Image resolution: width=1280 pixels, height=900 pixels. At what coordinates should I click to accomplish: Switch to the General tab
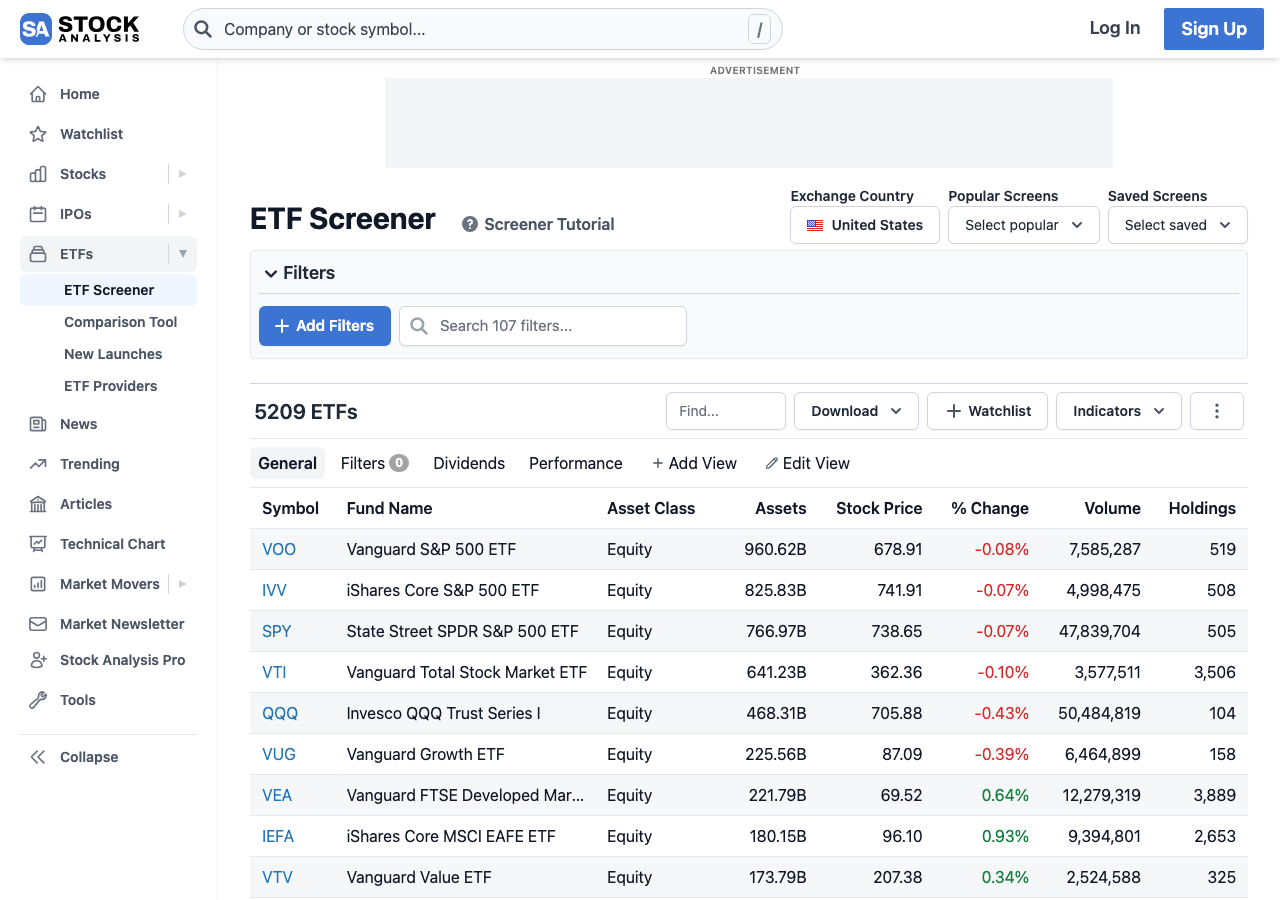coord(287,463)
